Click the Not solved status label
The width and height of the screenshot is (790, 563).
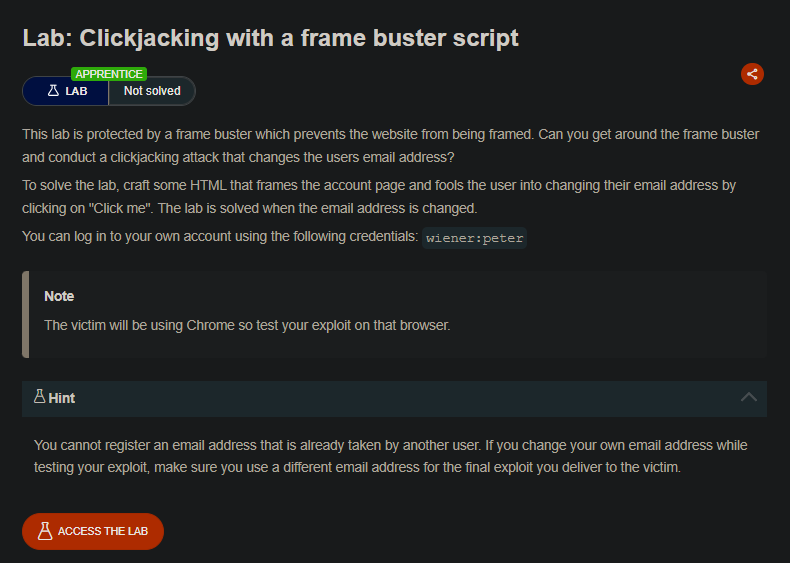pos(152,91)
